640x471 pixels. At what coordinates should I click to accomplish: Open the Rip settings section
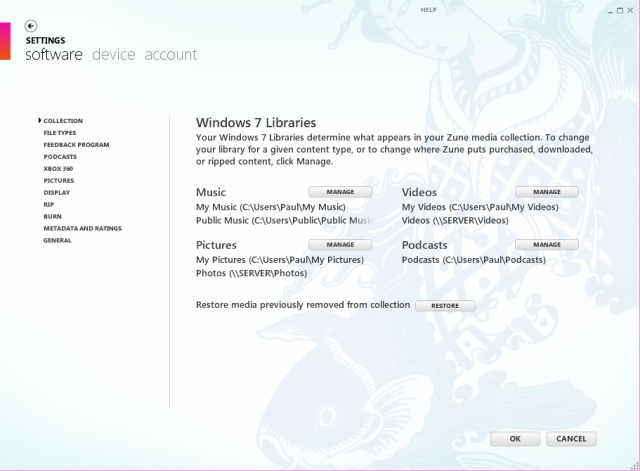49,204
